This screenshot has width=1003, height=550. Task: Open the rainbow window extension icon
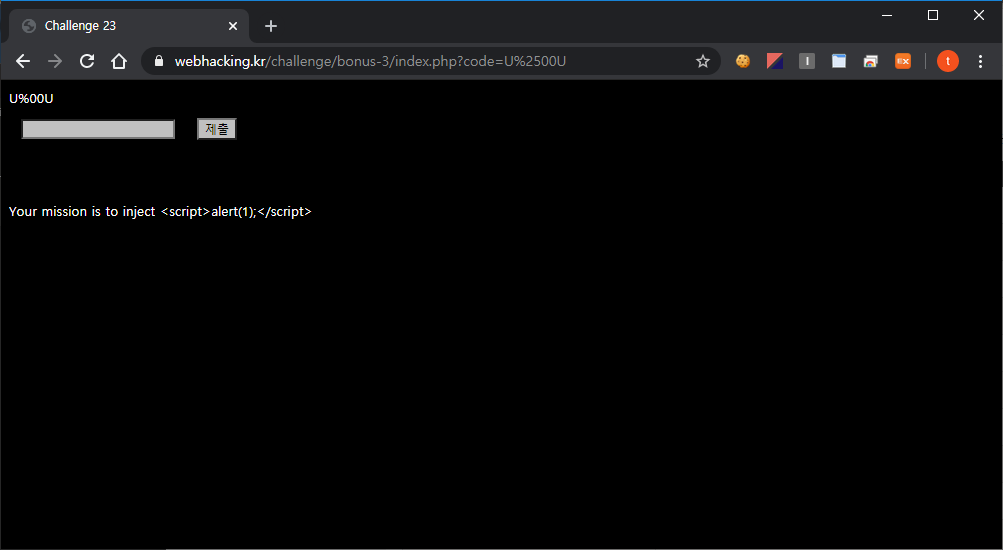(871, 61)
